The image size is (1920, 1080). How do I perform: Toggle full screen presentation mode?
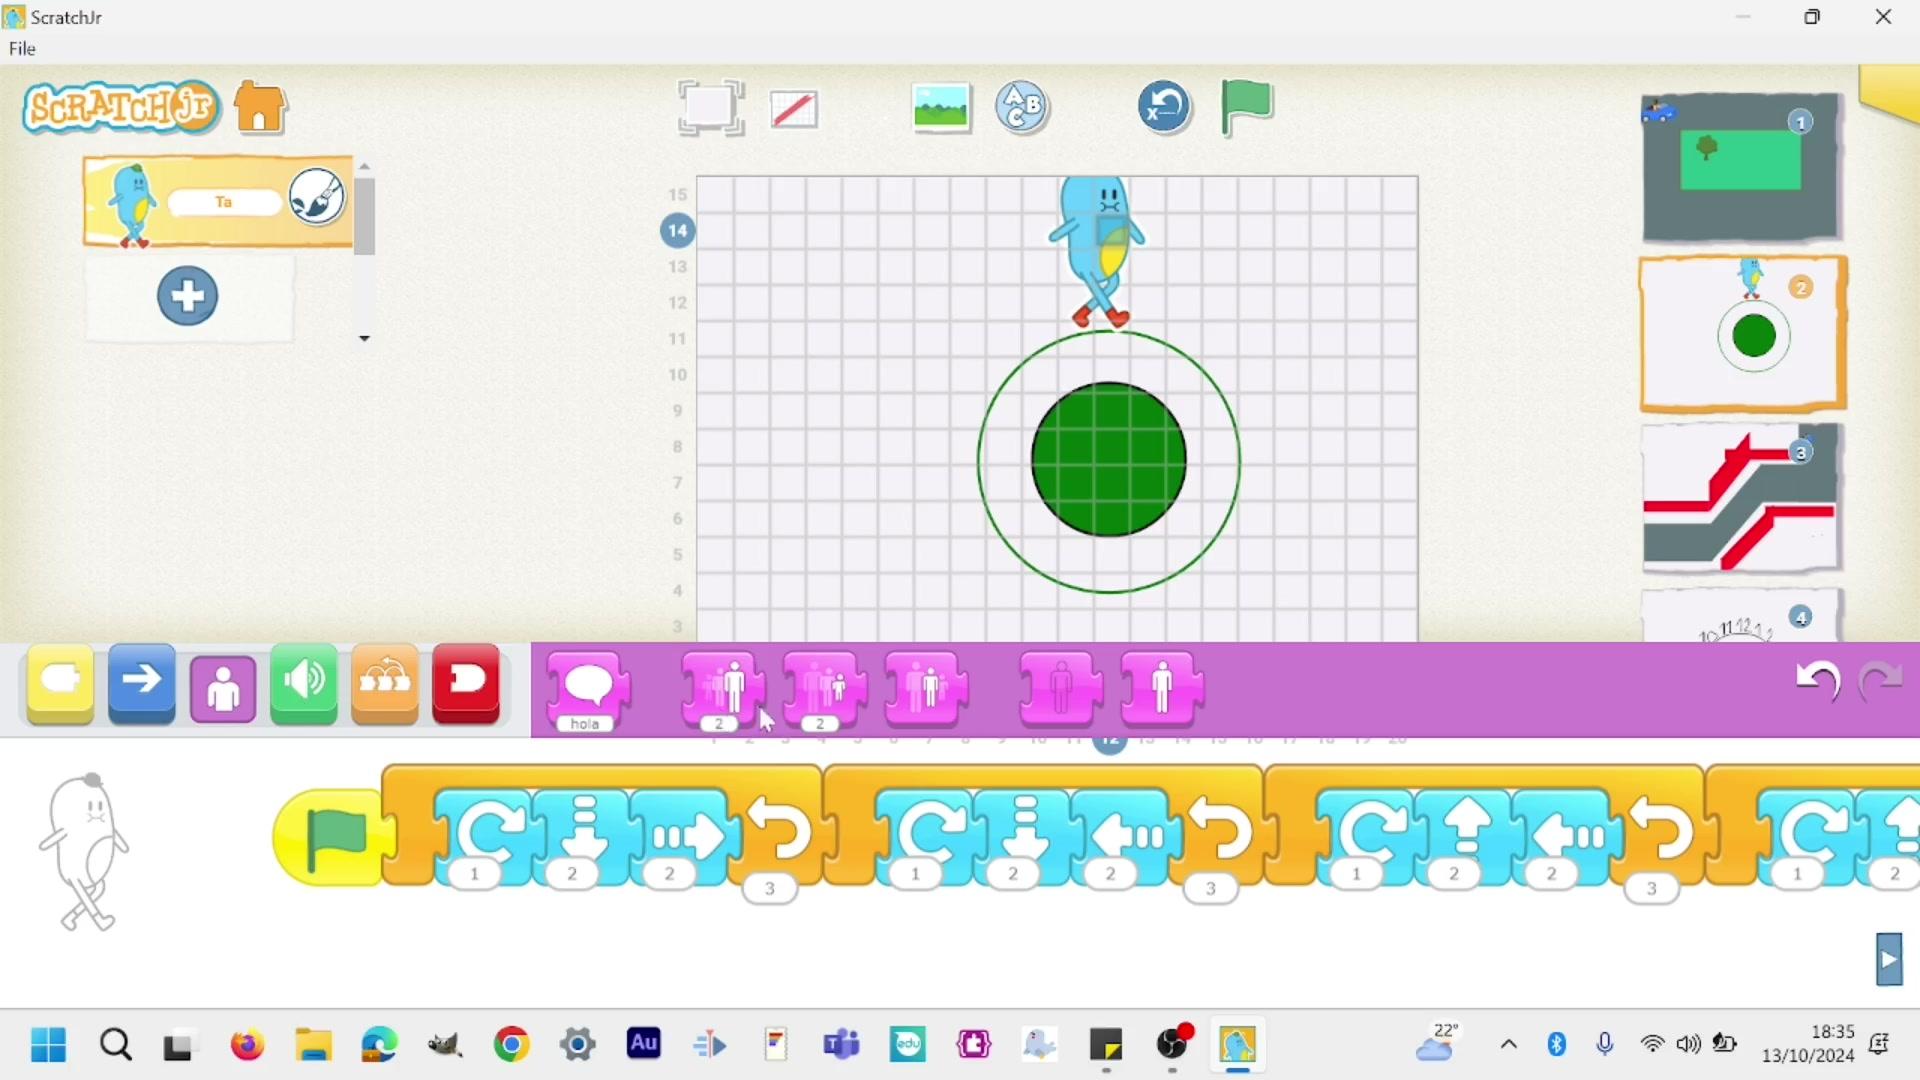click(710, 108)
